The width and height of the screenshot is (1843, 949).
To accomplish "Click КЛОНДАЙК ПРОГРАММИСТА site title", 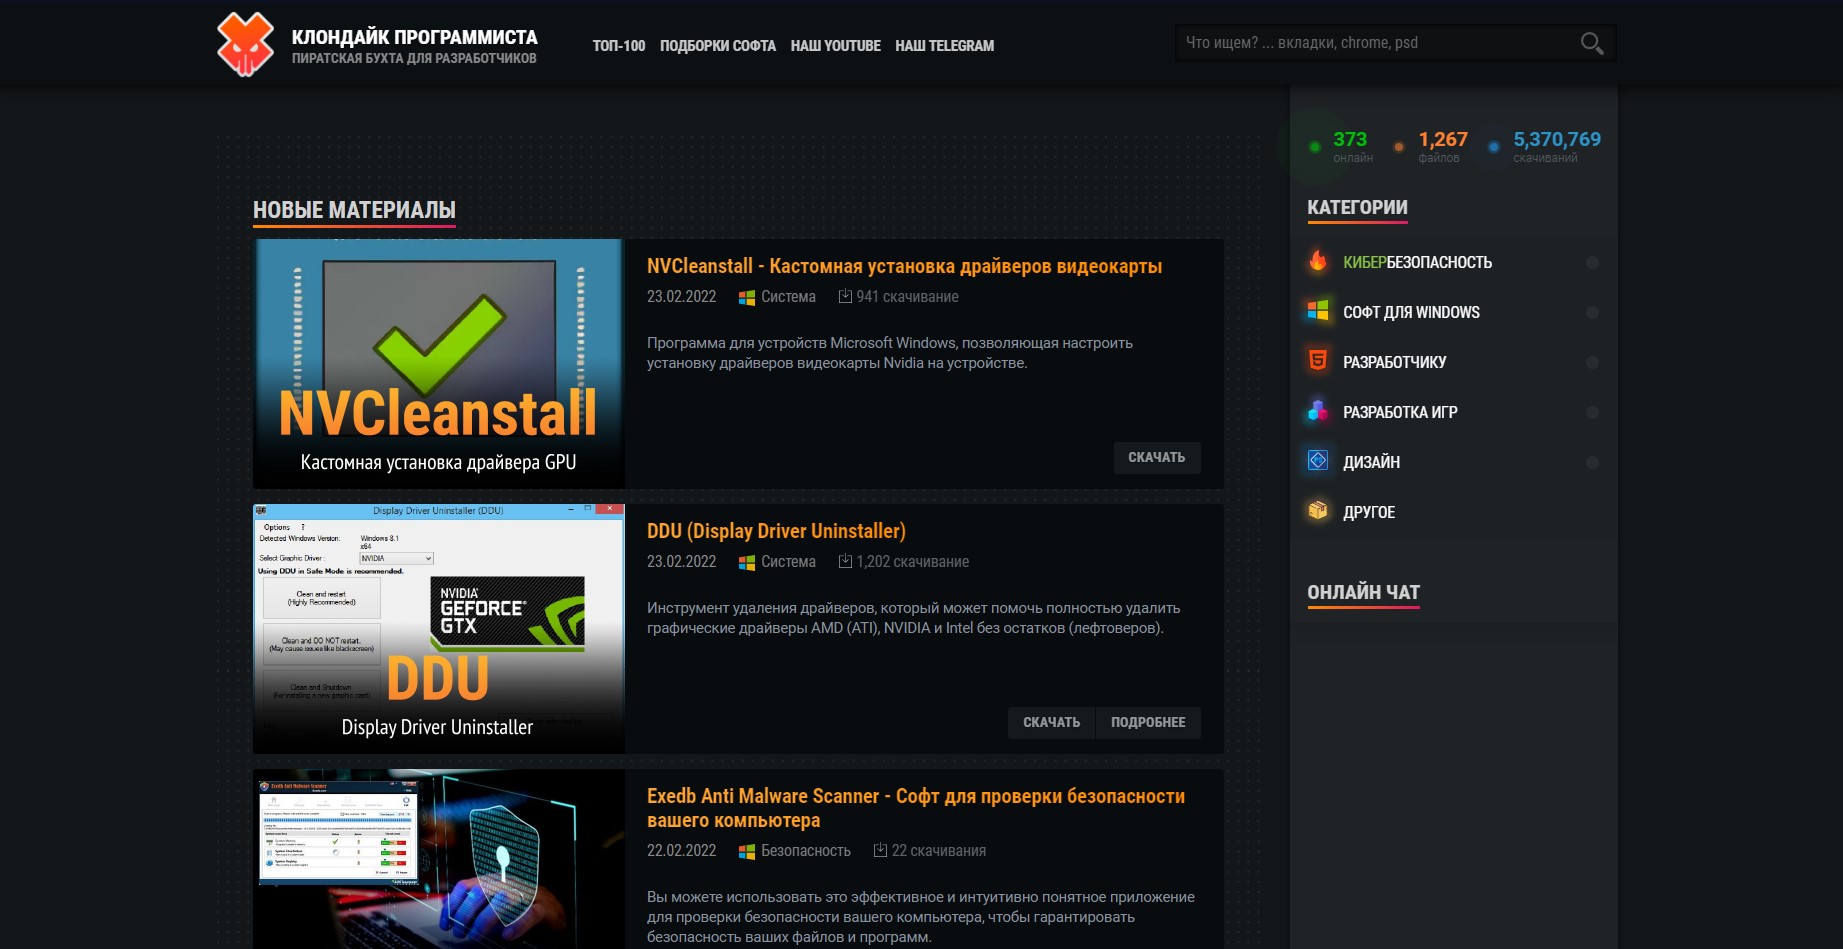I will pyautogui.click(x=414, y=37).
